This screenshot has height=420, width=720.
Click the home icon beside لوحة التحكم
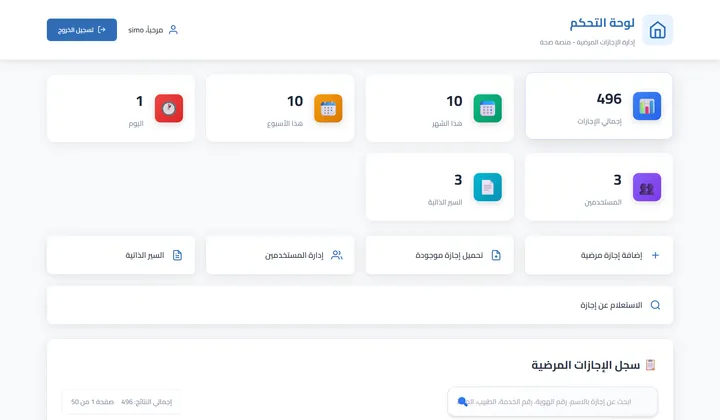[658, 30]
